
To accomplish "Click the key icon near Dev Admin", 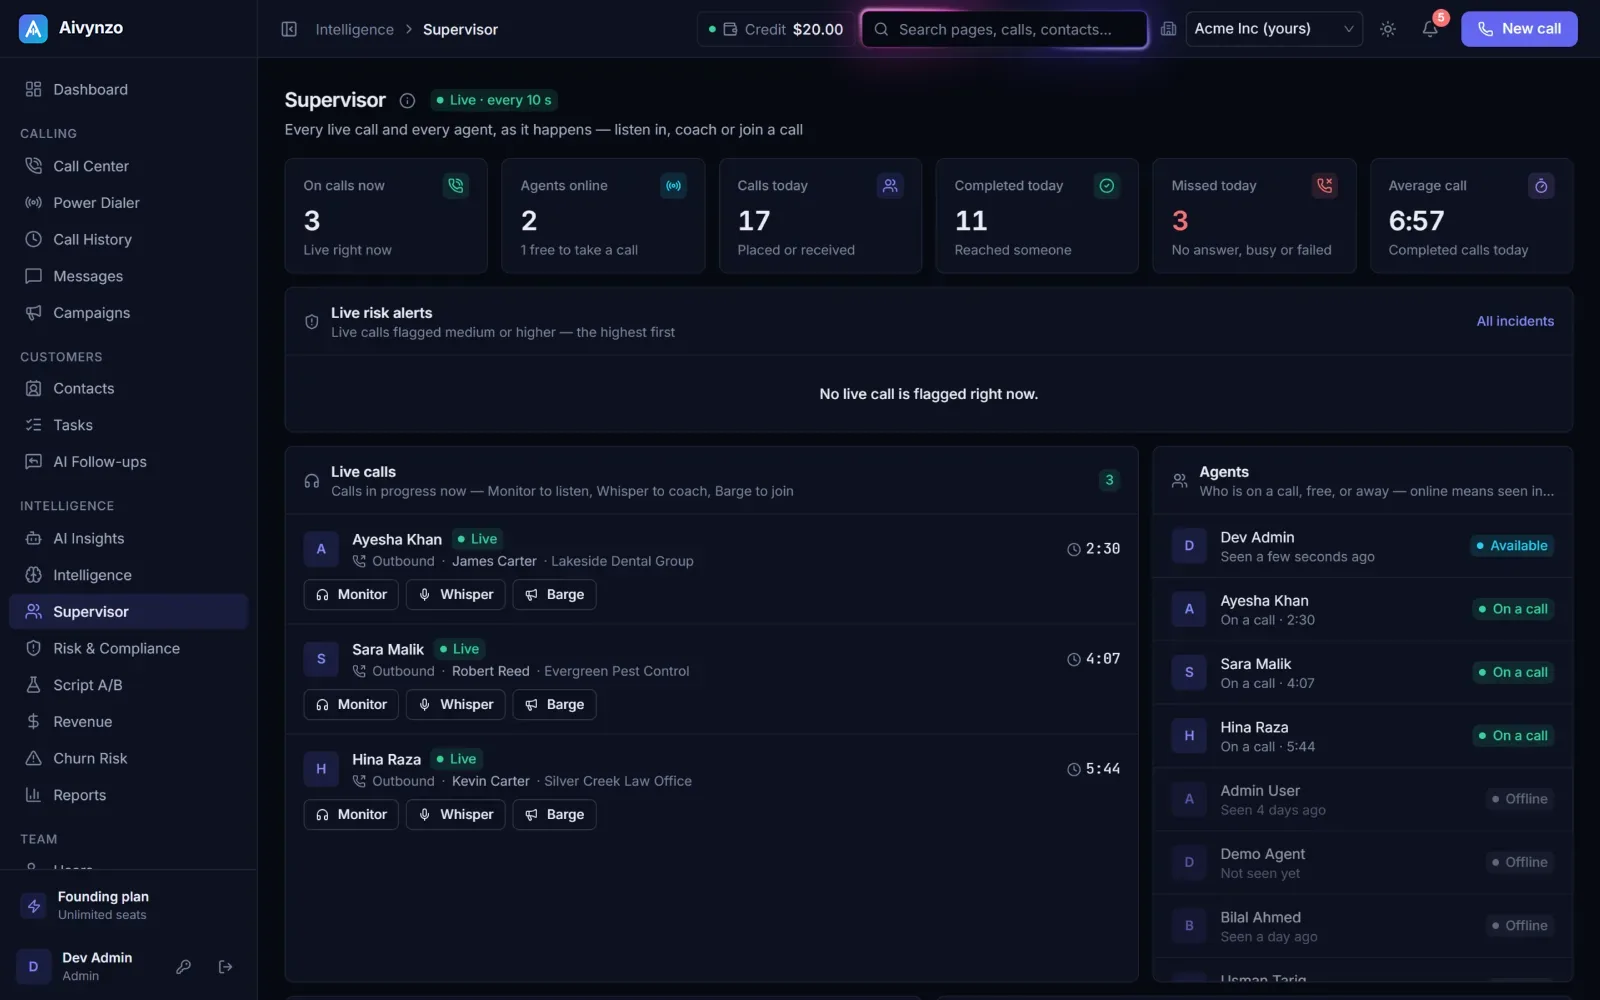I will point(184,967).
